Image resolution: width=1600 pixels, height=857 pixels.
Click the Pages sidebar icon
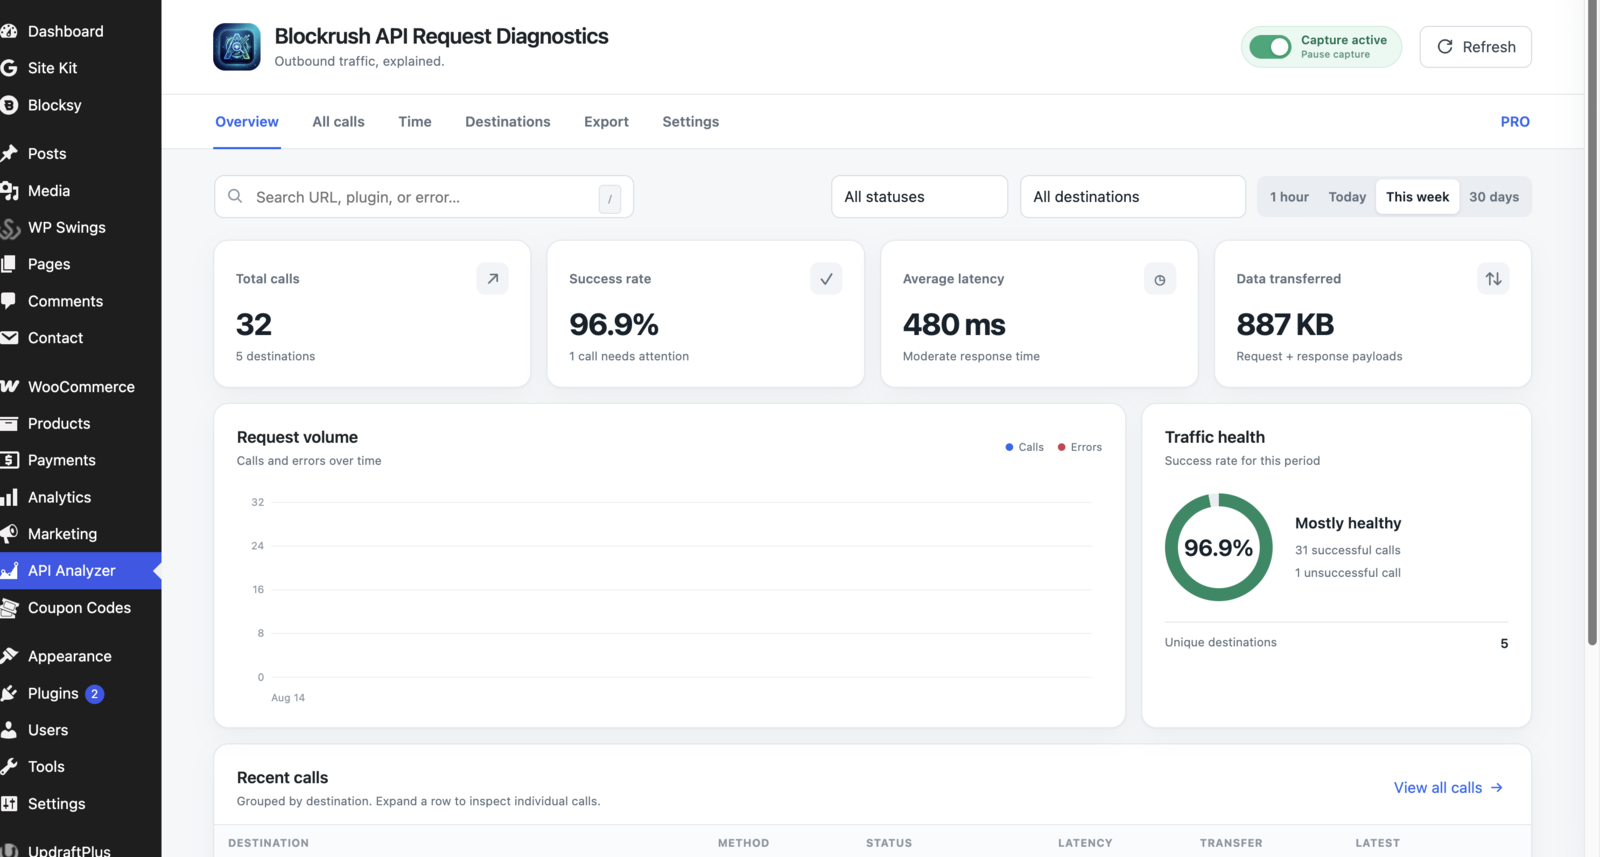[9, 264]
